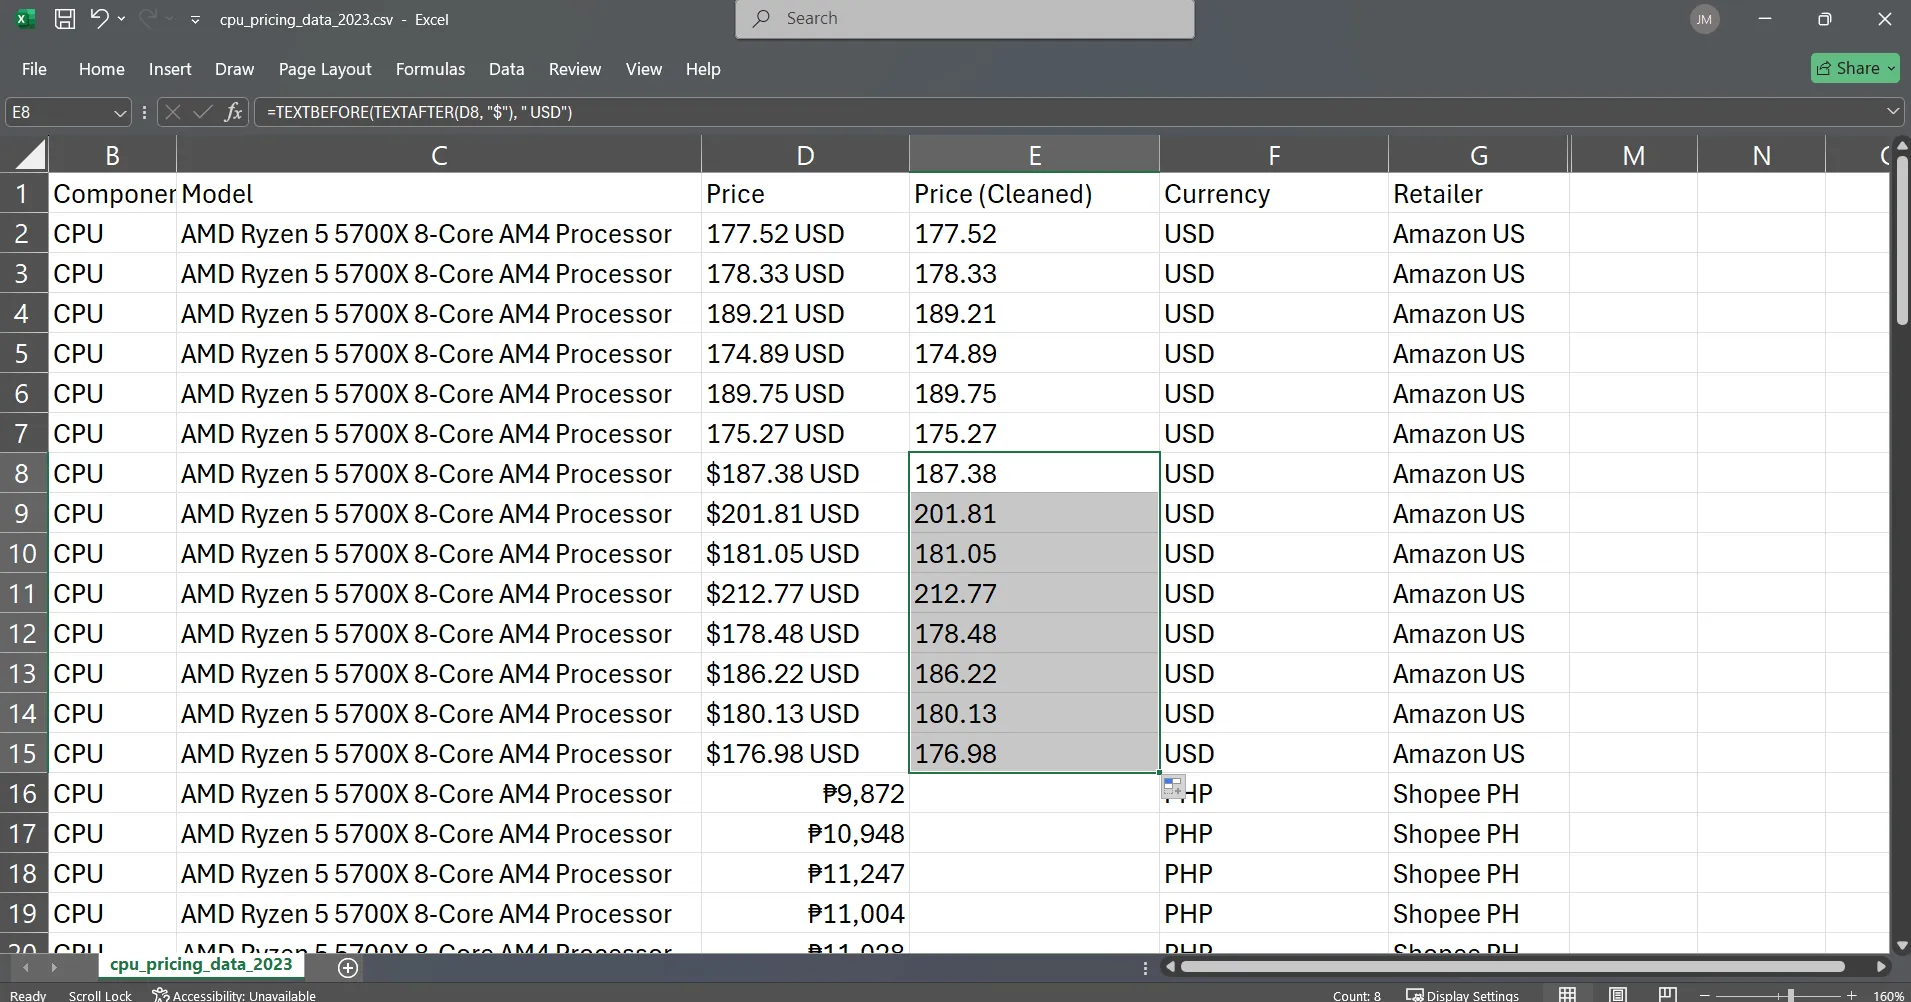
Task: Open the Formulas ribbon tab
Action: (x=430, y=69)
